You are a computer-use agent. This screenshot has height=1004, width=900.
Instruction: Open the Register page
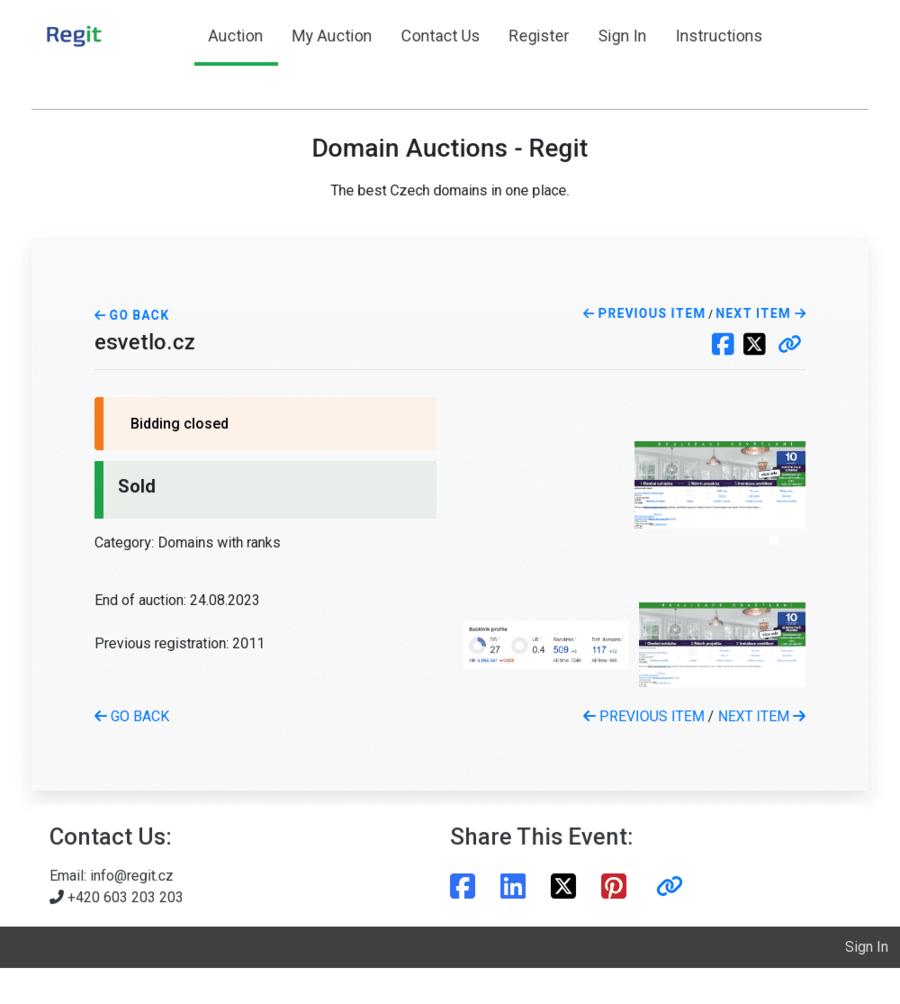538,36
